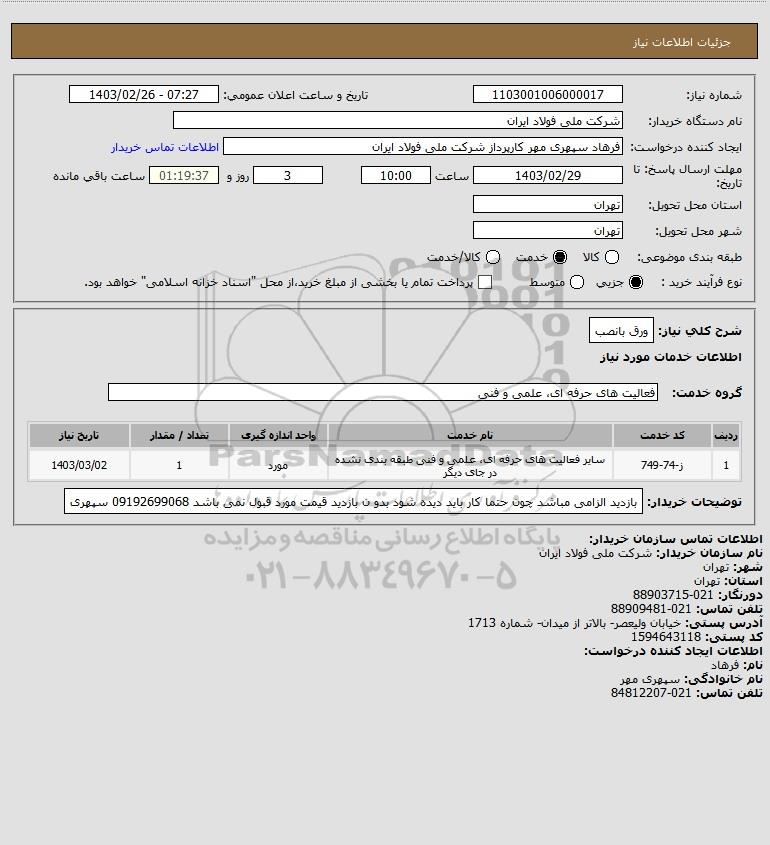Click the page header جزئیات اطلاعات نیاز
The image size is (770, 845).
tap(682, 42)
